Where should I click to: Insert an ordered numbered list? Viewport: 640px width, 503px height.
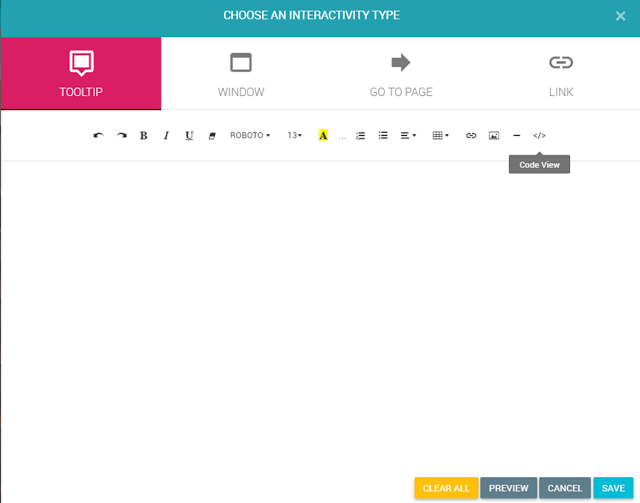pos(361,135)
